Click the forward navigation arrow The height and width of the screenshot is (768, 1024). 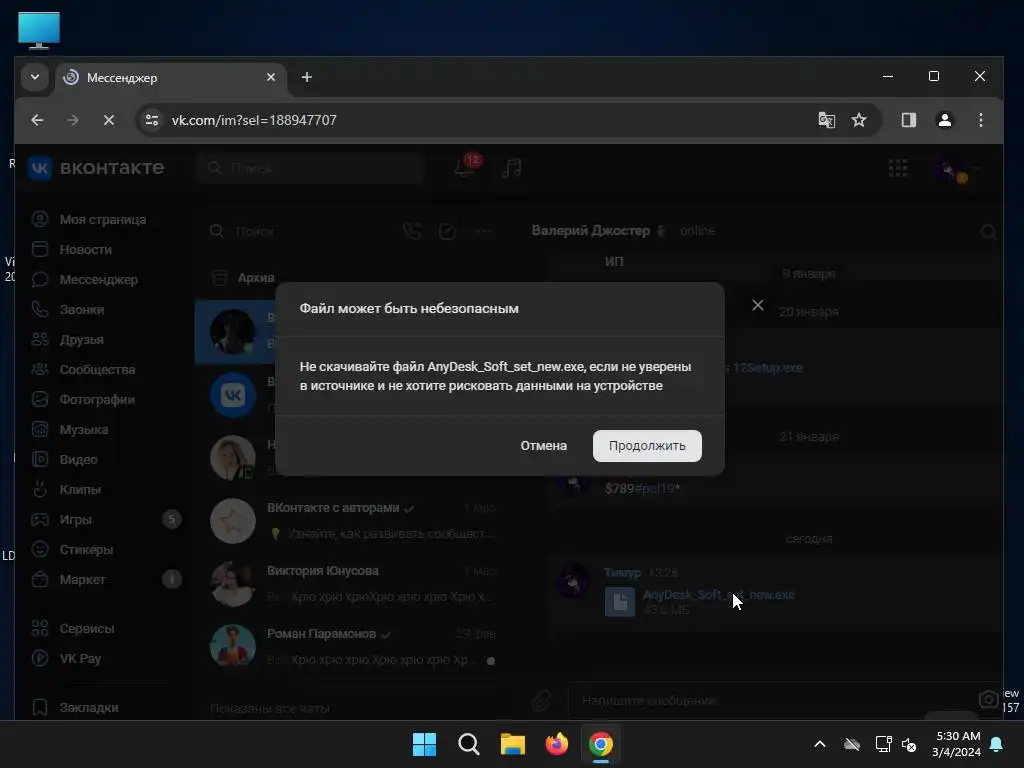73,120
